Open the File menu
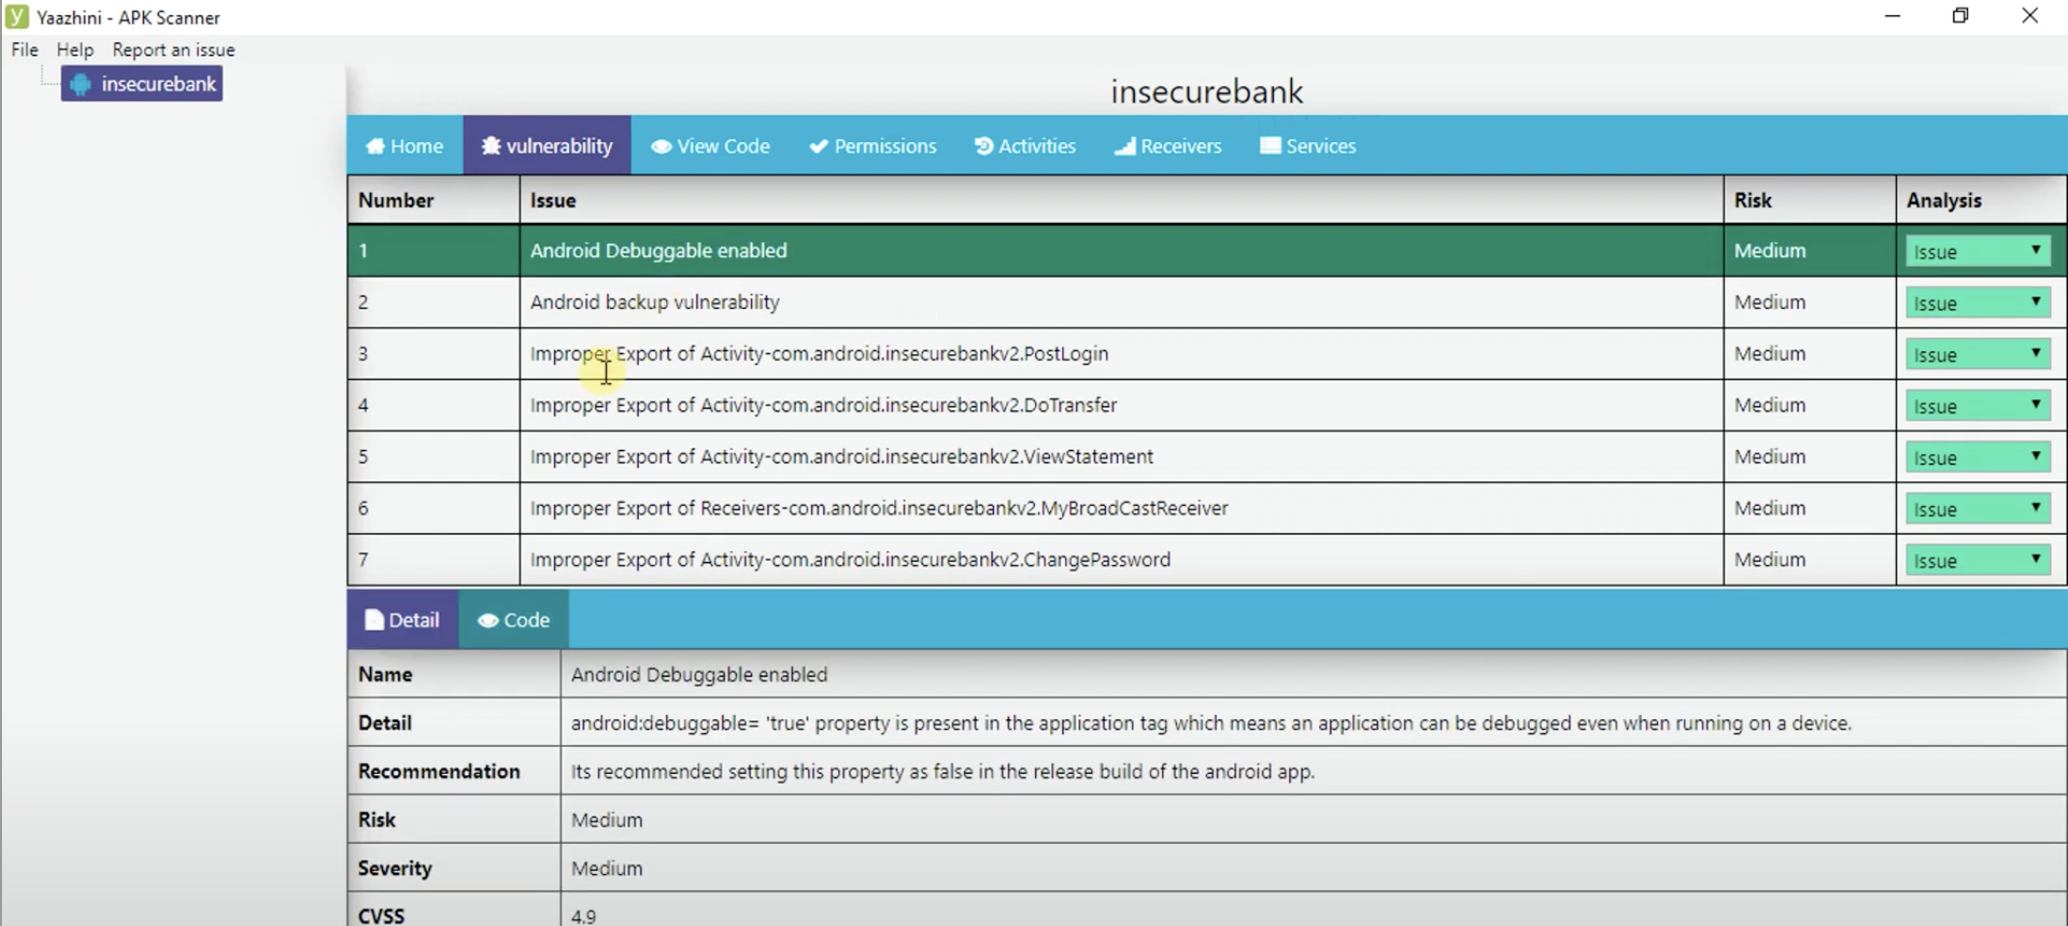2068x926 pixels. click(25, 50)
